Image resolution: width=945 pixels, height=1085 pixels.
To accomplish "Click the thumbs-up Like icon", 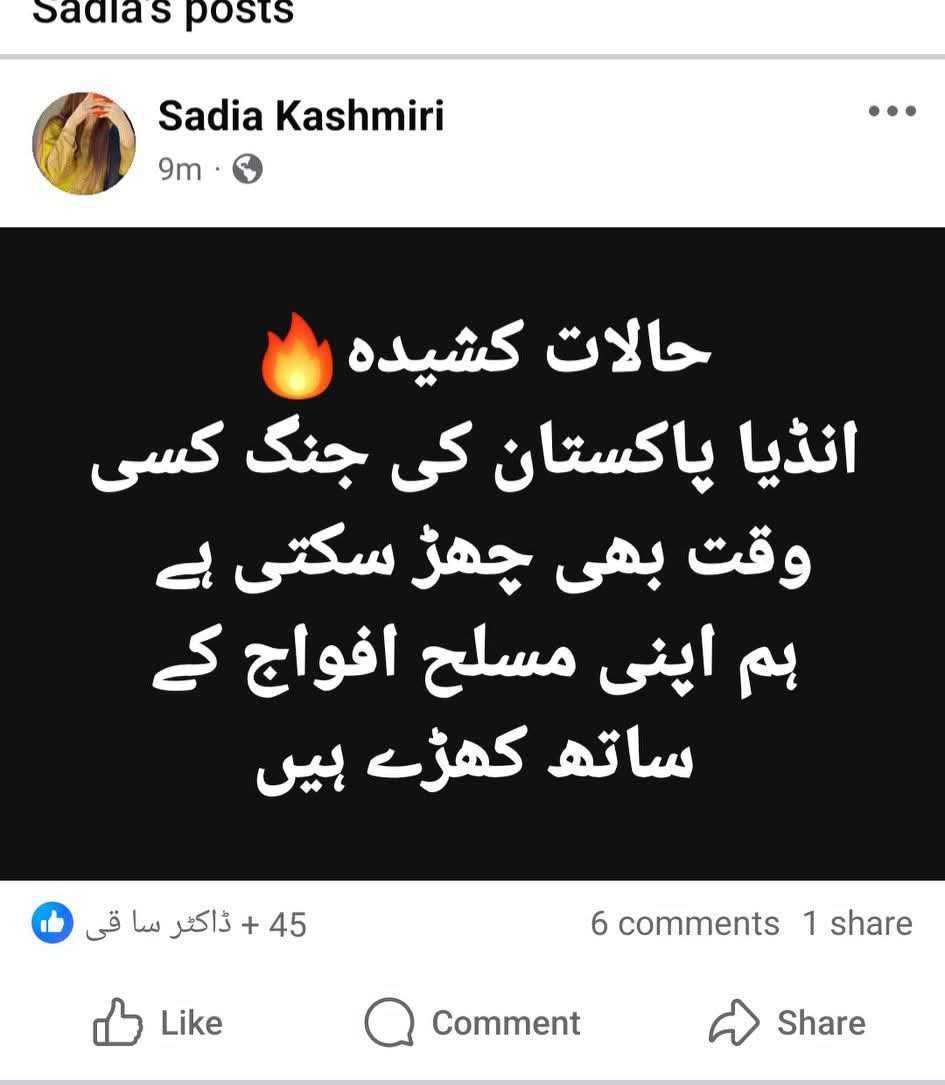I will [x=118, y=1022].
